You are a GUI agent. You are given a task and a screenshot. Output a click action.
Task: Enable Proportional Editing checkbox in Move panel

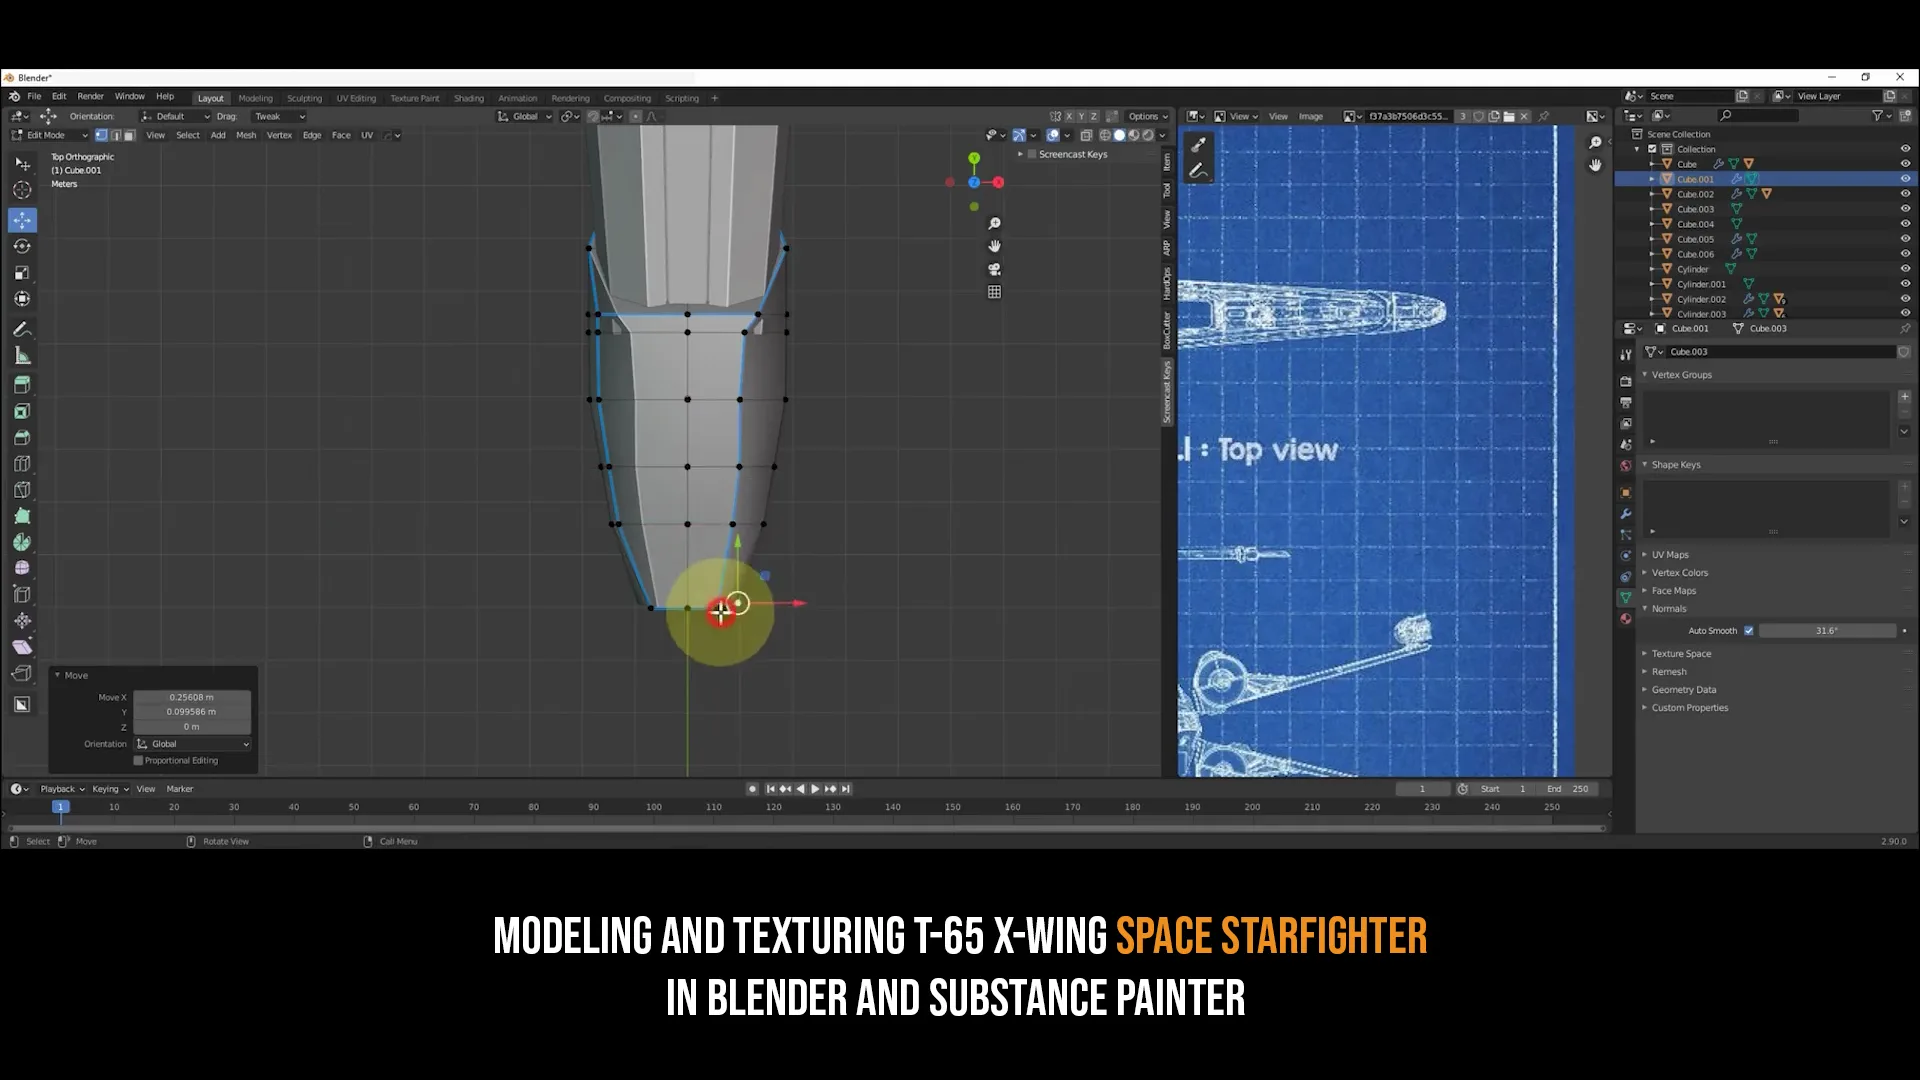(x=139, y=761)
